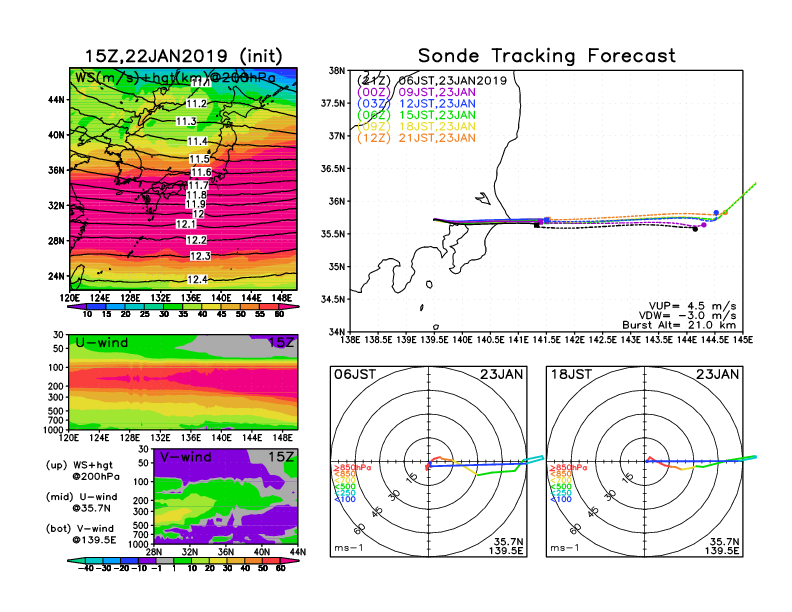Click '≥850hPa' in the 06JST hodograph legend
This screenshot has height=612, width=792.
tap(352, 468)
